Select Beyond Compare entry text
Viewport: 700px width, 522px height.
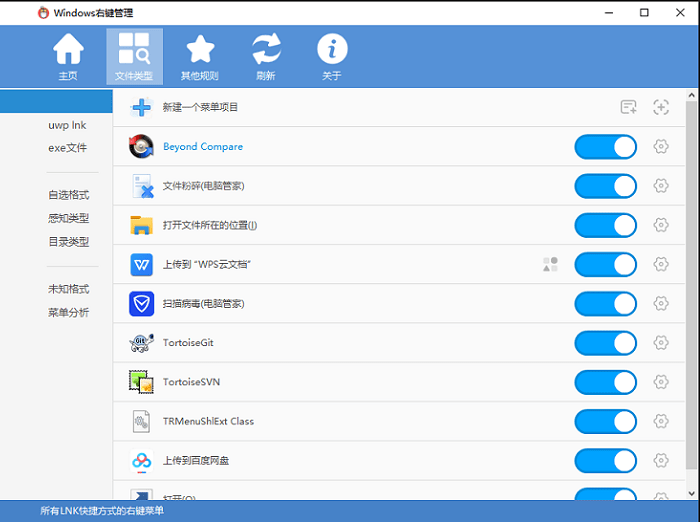[x=203, y=147]
